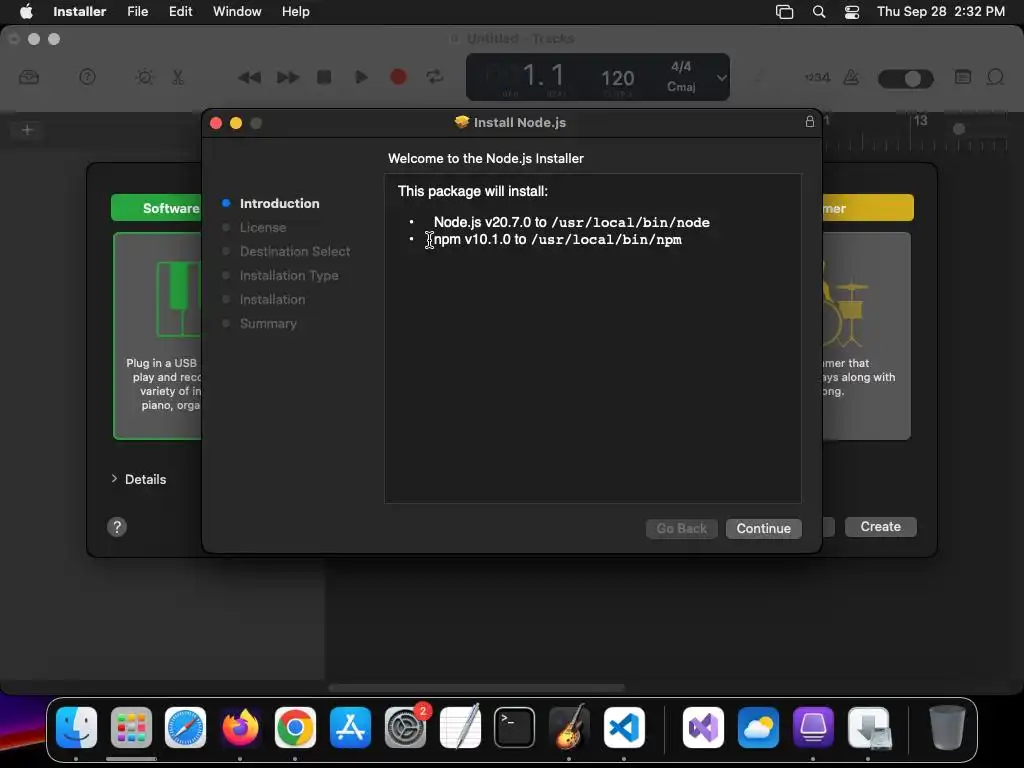
Task: Click the screen mirroring icon in menu bar
Action: pos(784,12)
